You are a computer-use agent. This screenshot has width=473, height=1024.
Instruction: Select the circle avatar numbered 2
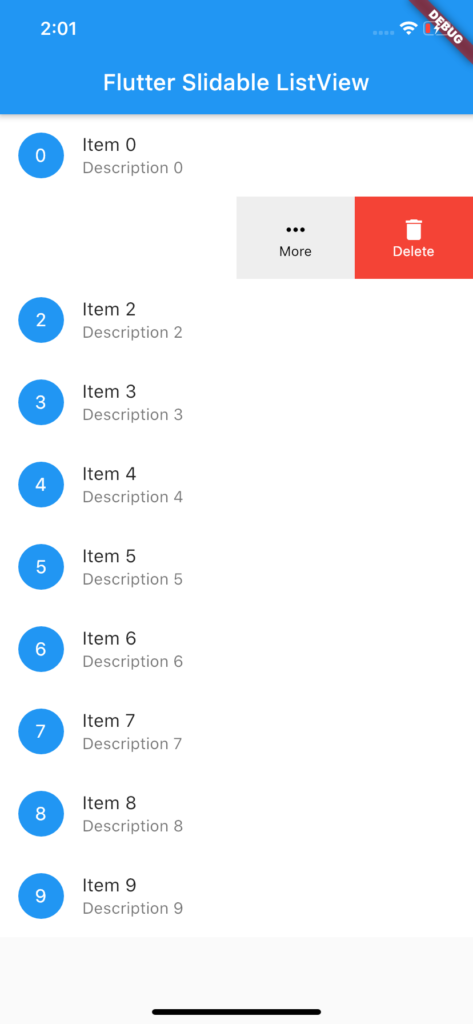point(41,320)
